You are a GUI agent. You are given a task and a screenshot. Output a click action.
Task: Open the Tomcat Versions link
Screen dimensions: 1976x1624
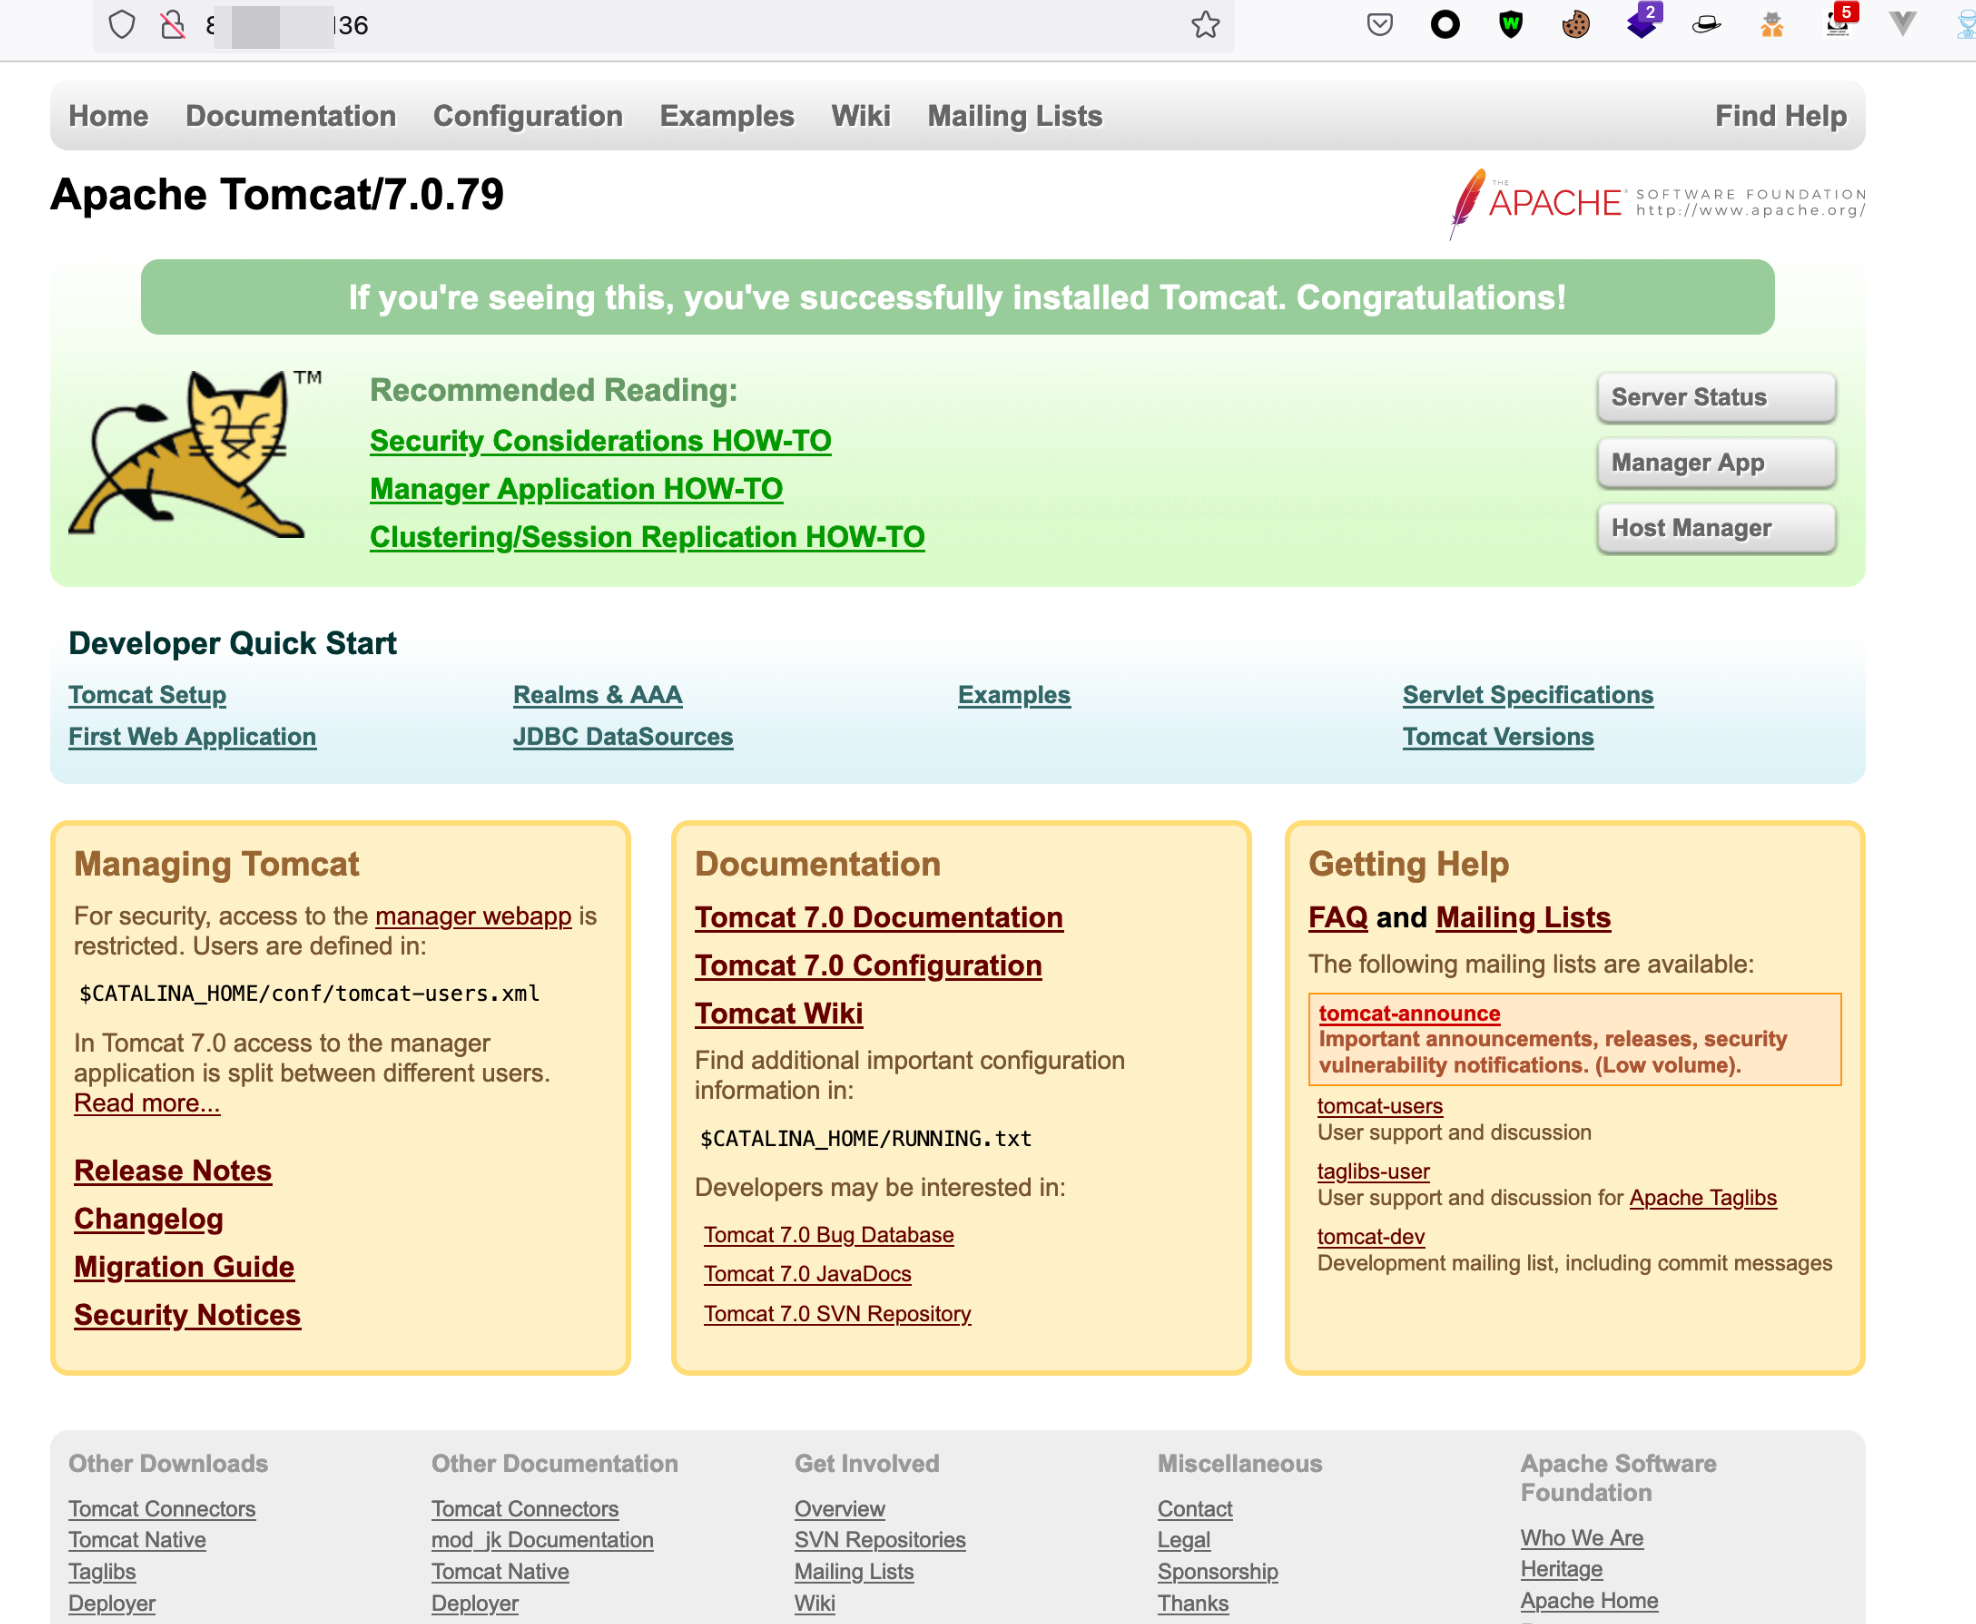point(1498,737)
